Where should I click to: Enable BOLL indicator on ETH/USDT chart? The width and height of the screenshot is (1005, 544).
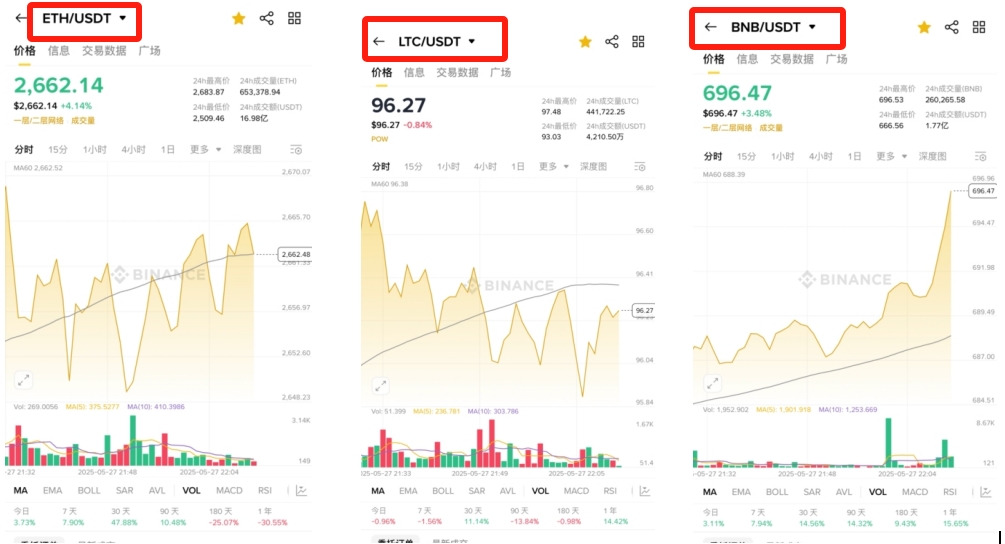point(88,491)
